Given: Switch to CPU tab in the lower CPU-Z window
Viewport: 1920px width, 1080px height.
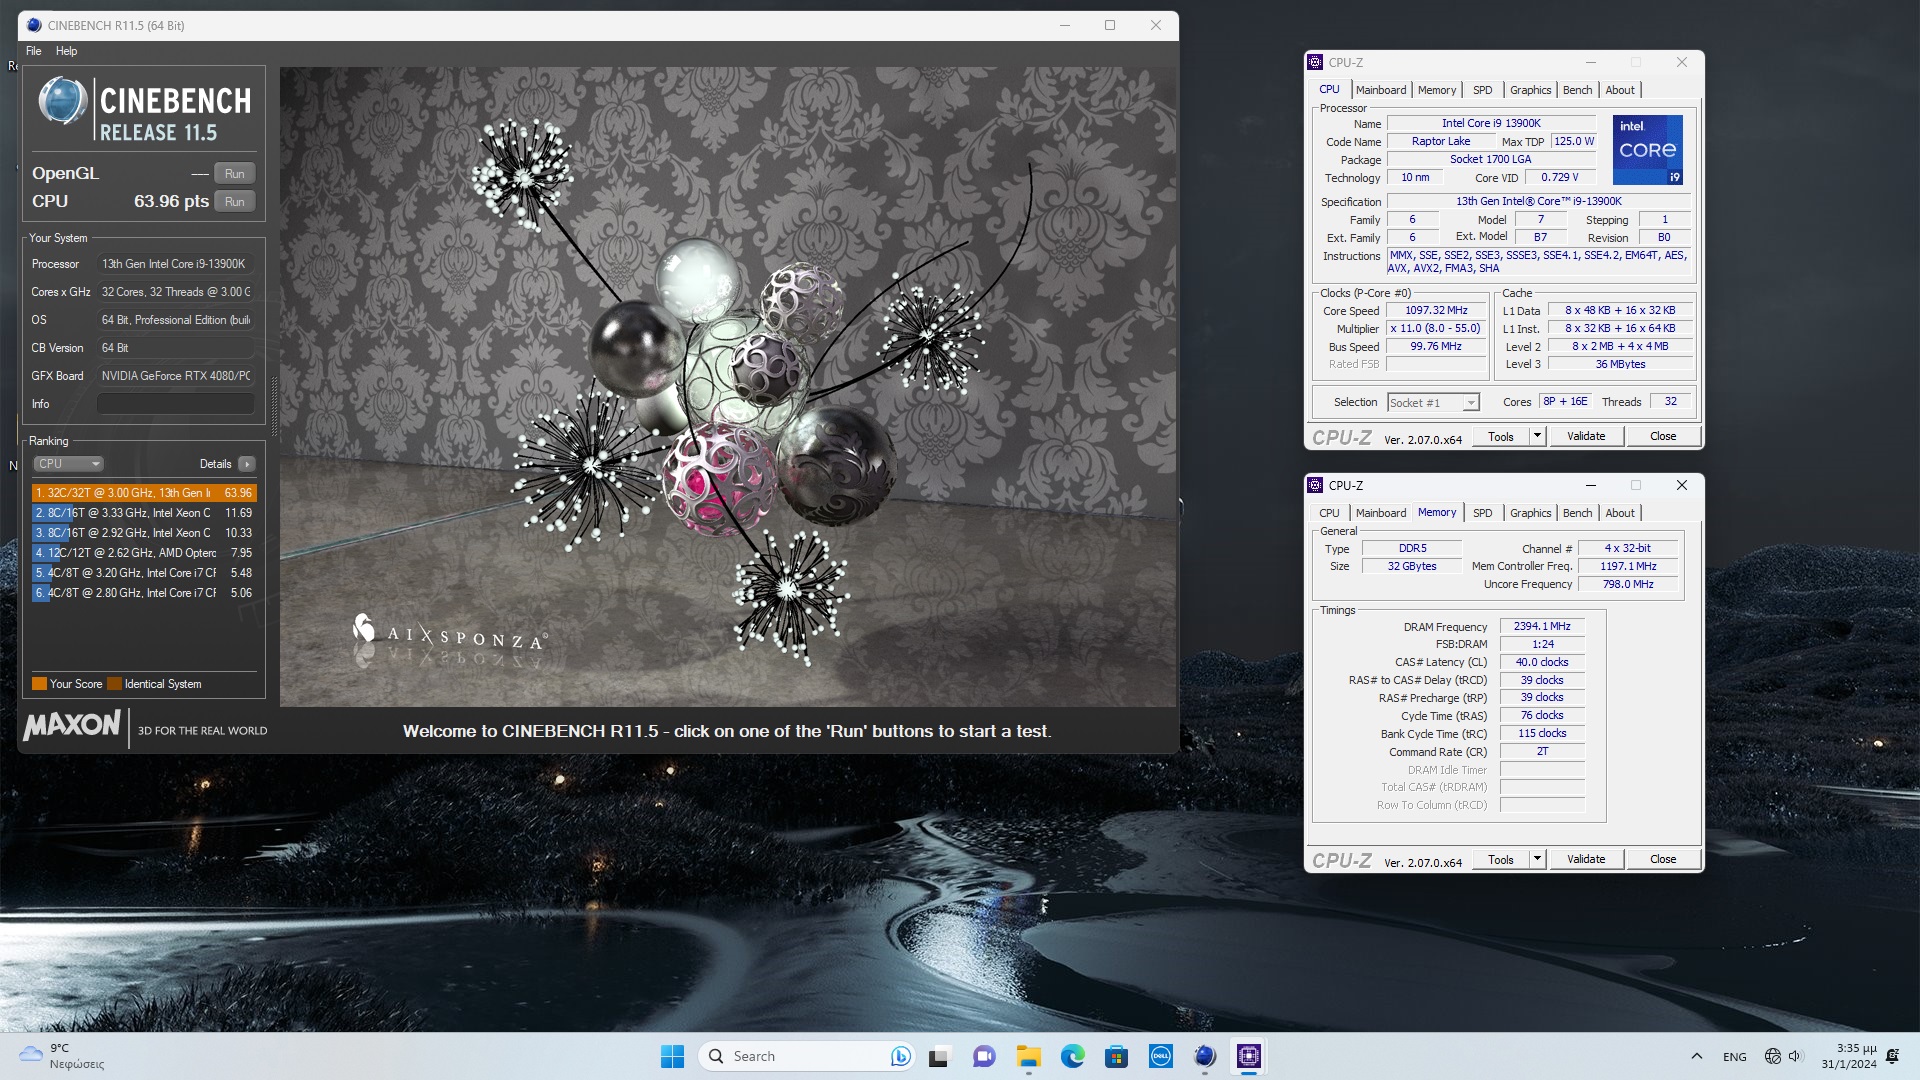Looking at the screenshot, I should coord(1329,513).
